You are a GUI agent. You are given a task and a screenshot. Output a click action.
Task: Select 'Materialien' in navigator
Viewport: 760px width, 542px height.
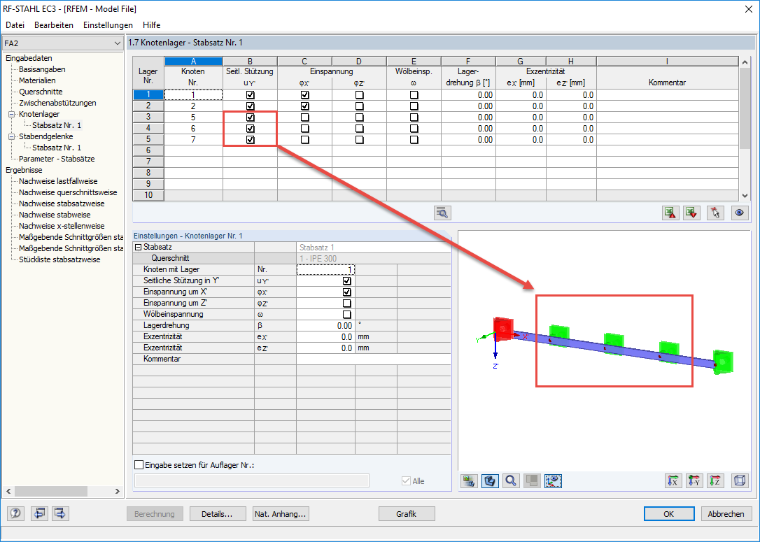[37, 80]
